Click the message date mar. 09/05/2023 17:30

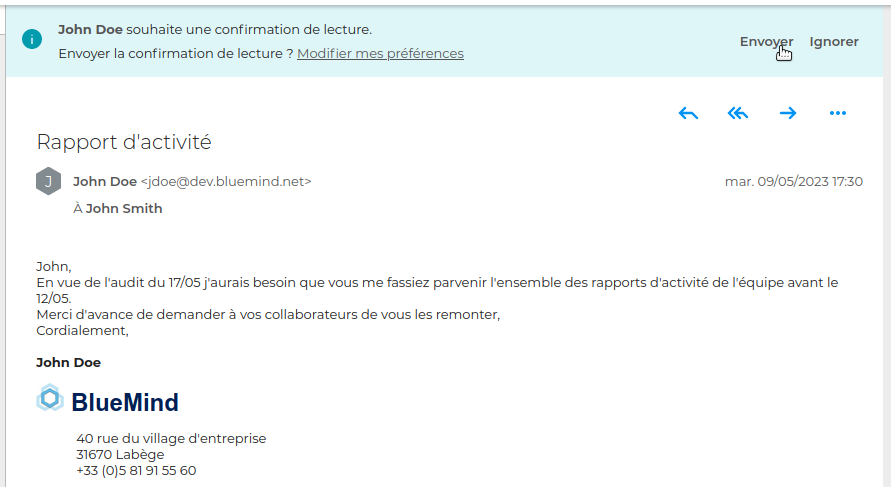793,182
